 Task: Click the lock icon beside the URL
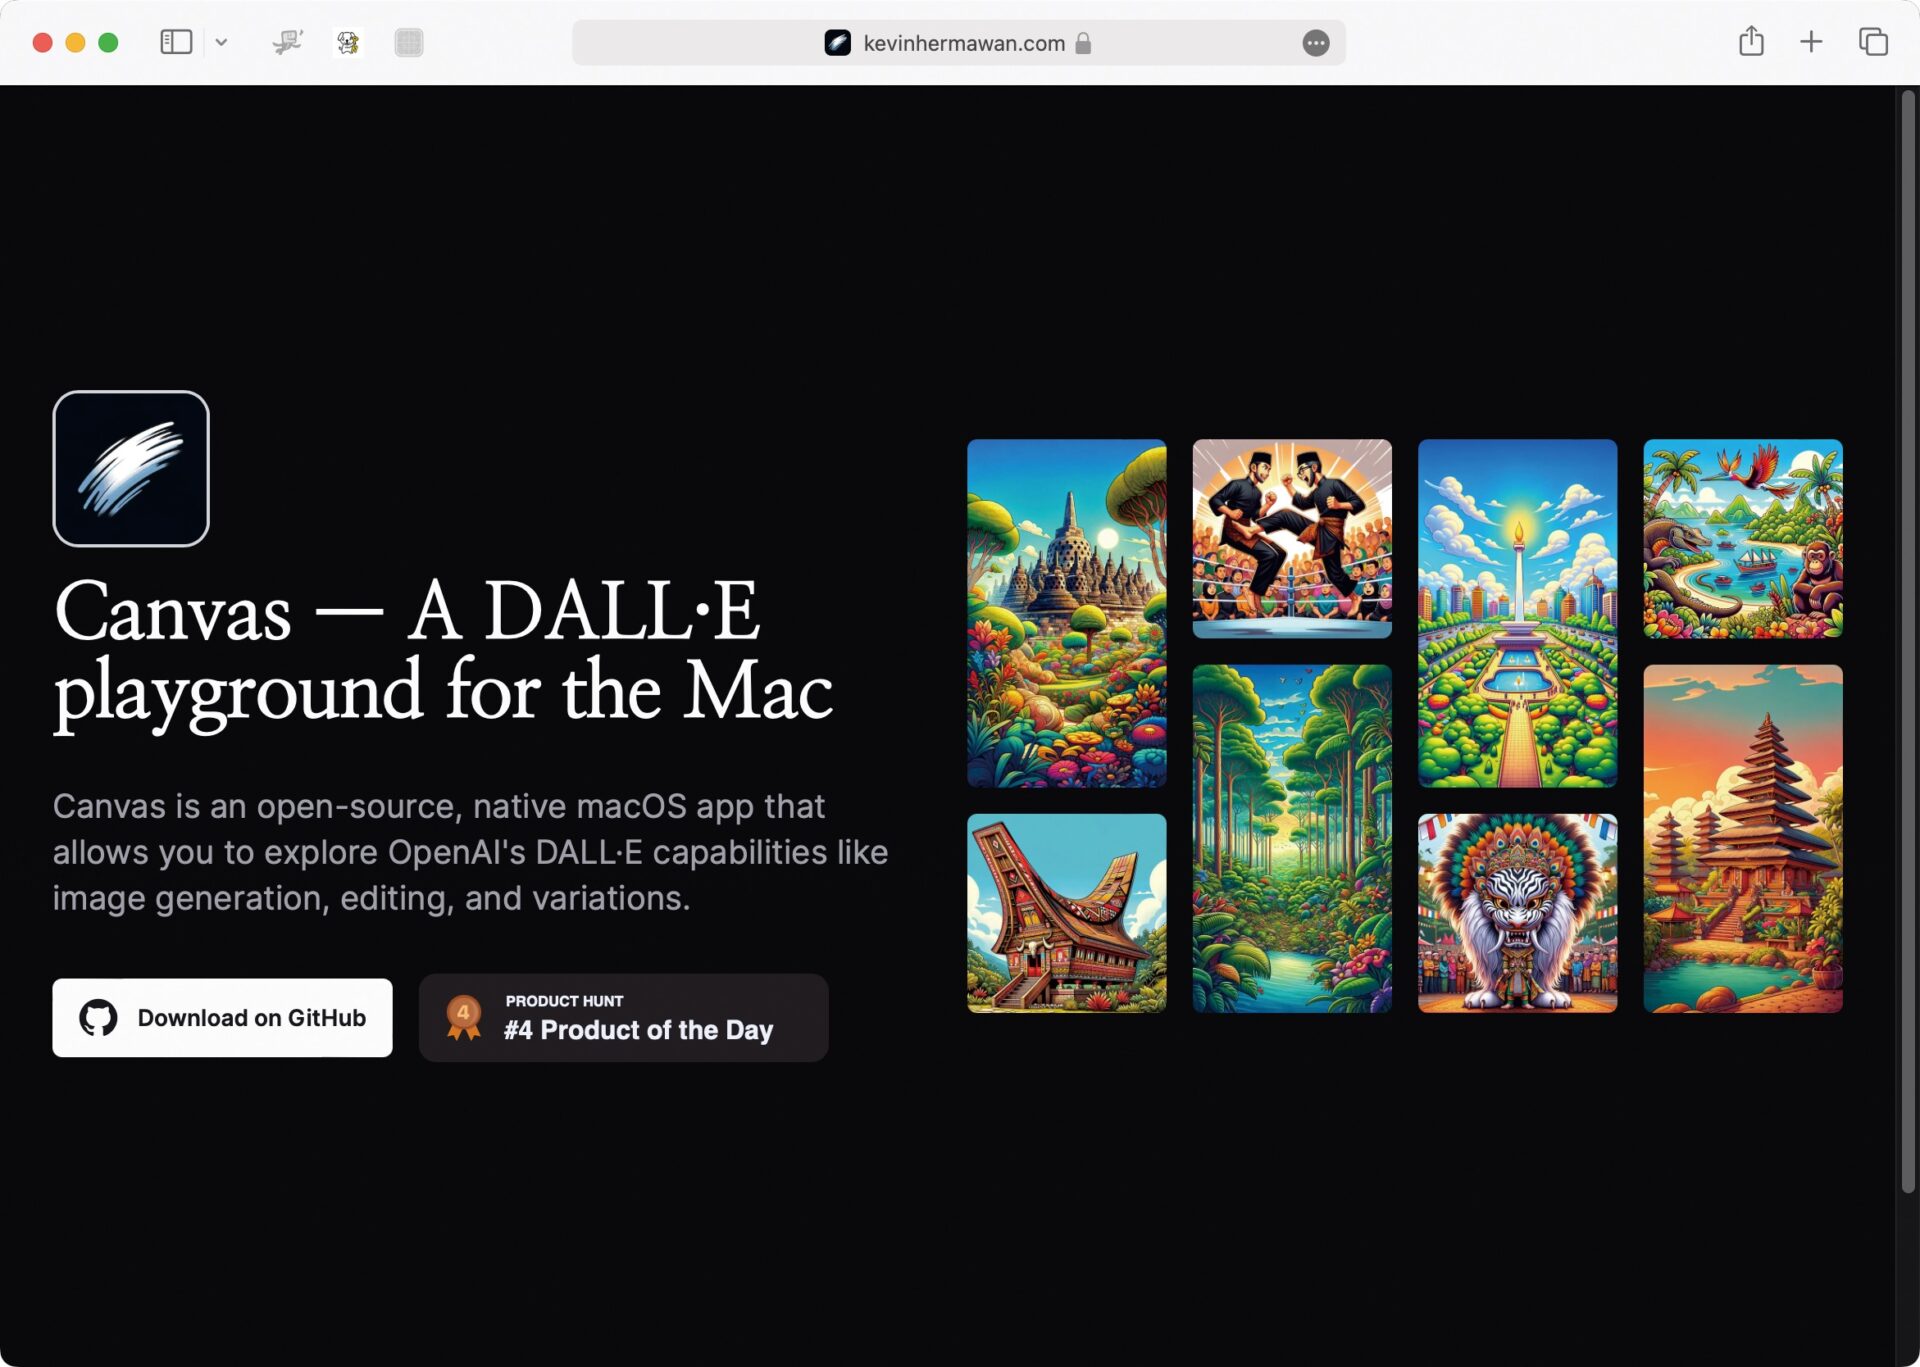[1083, 43]
